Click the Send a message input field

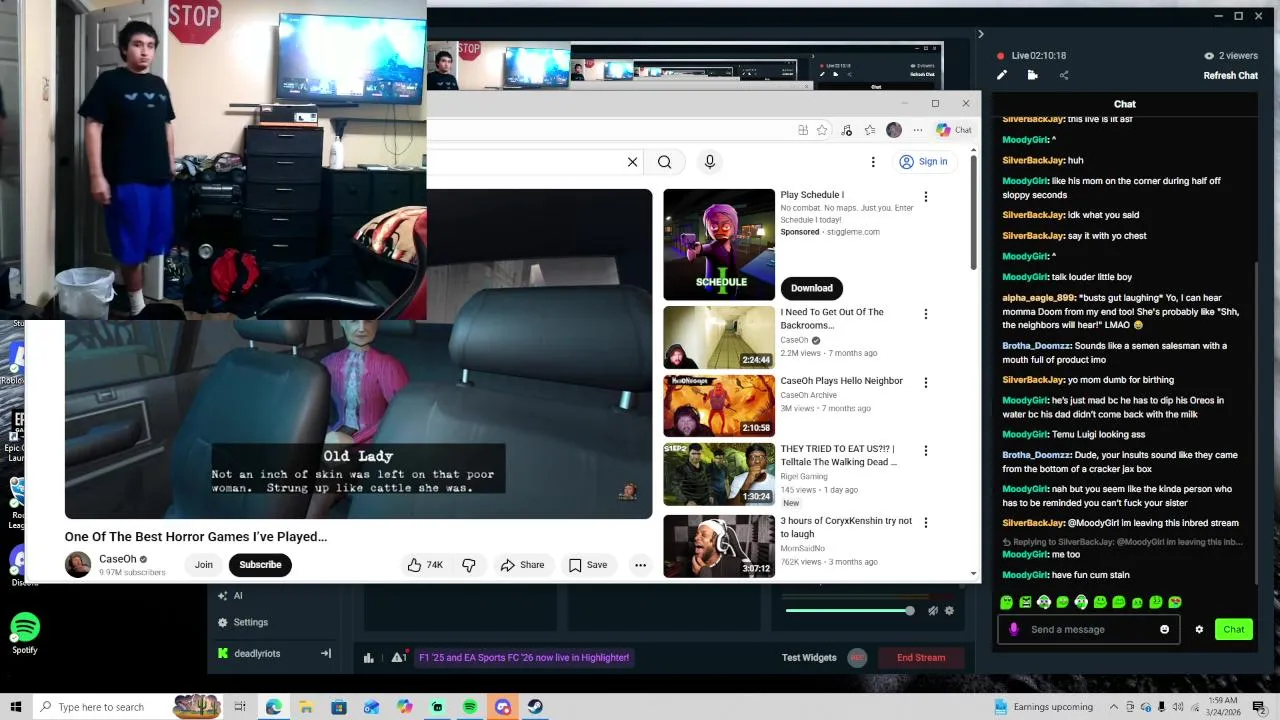[x=1089, y=629]
